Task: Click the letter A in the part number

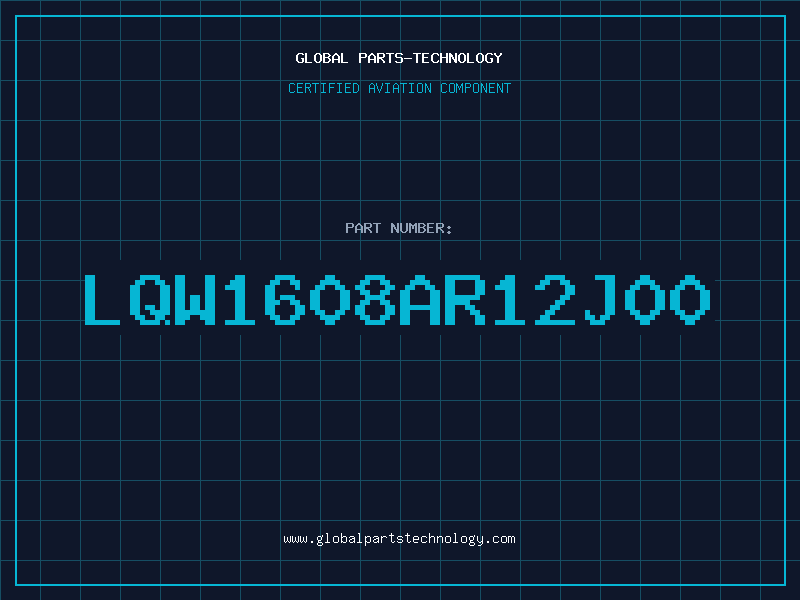Action: tap(420, 299)
